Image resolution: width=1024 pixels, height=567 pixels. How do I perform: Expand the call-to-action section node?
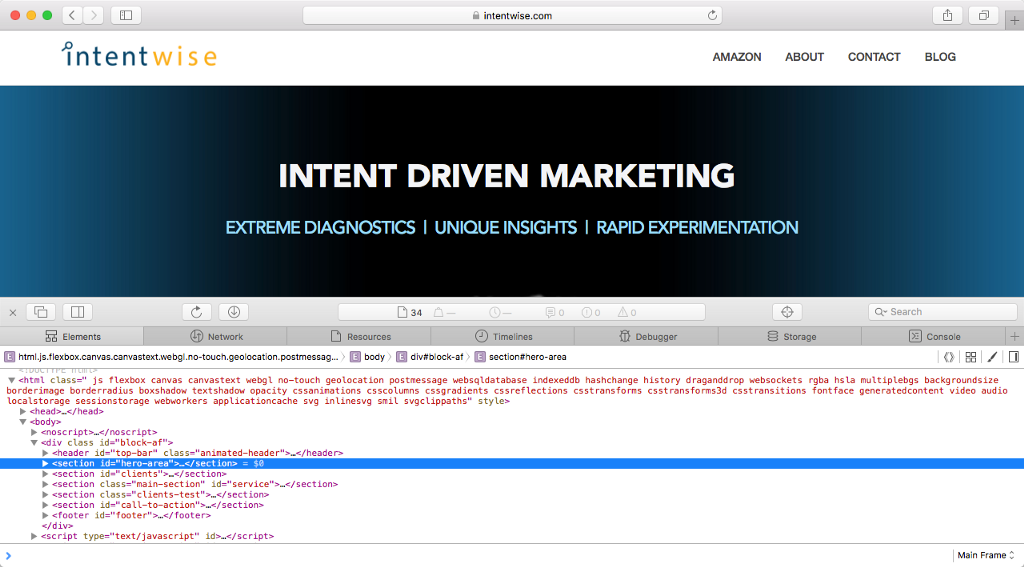click(x=45, y=506)
